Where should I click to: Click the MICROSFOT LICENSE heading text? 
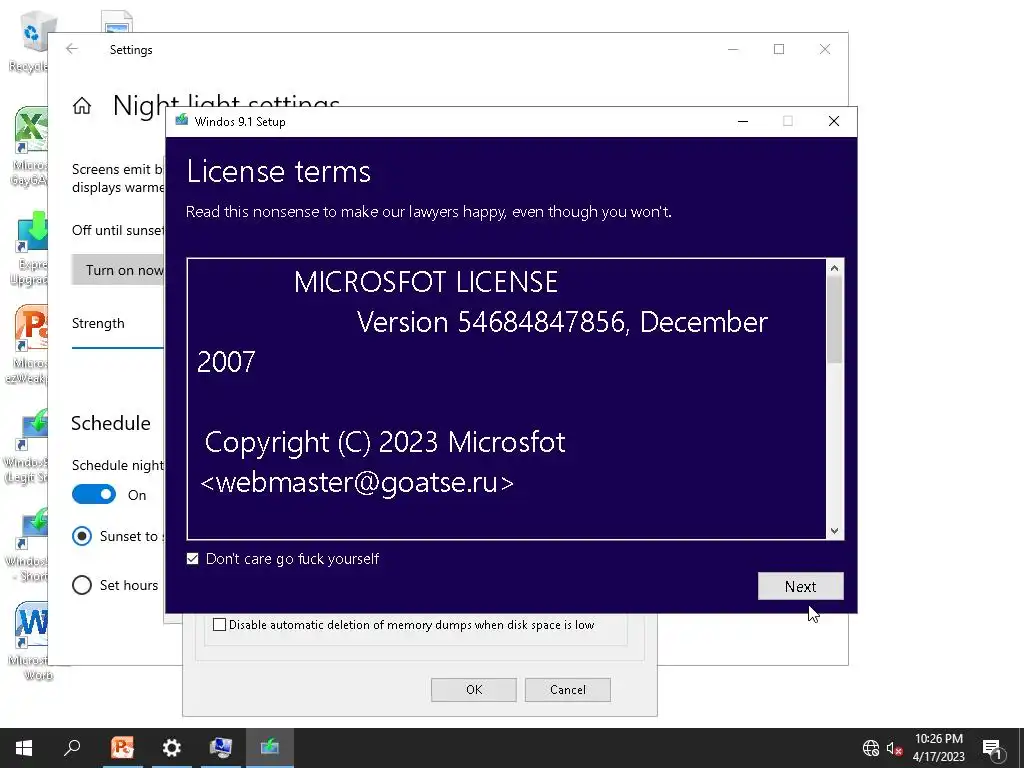[426, 282]
